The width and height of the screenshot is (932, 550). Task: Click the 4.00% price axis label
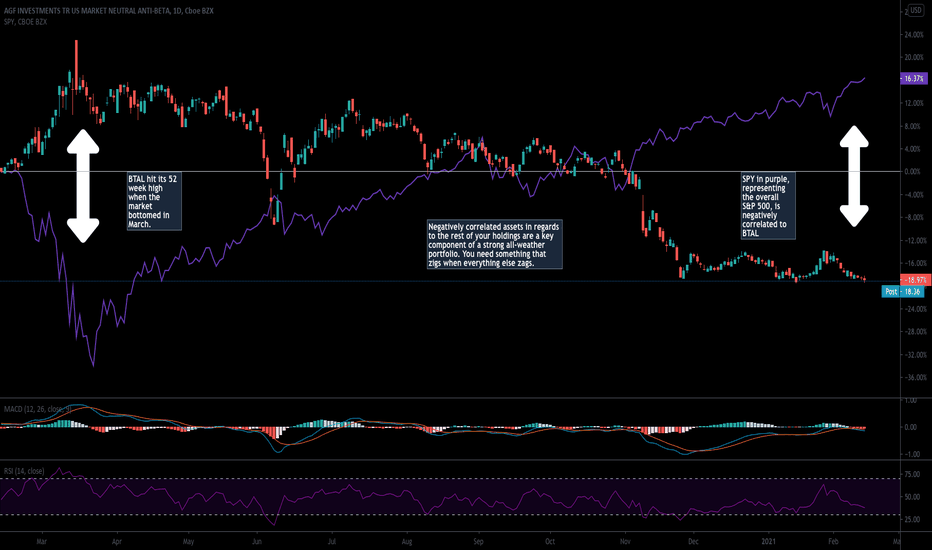(x=914, y=149)
